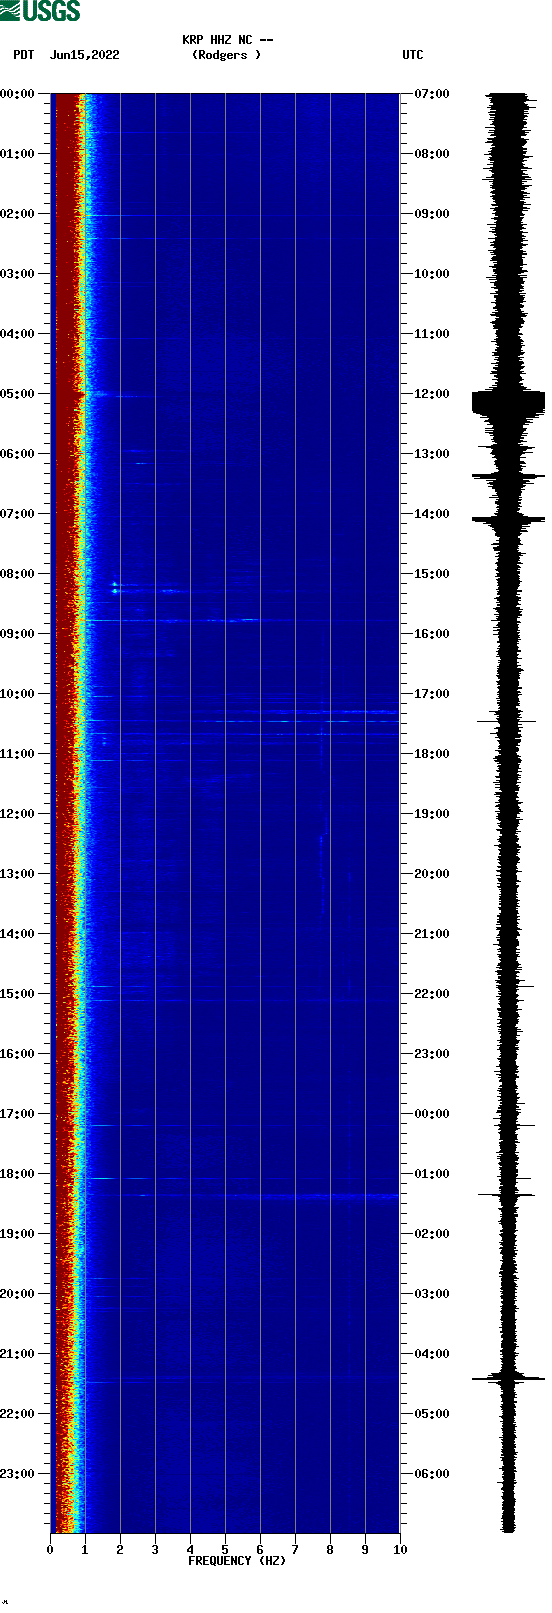Click the 12:00 PDT time label
The width and height of the screenshot is (552, 1613).
click(x=18, y=814)
